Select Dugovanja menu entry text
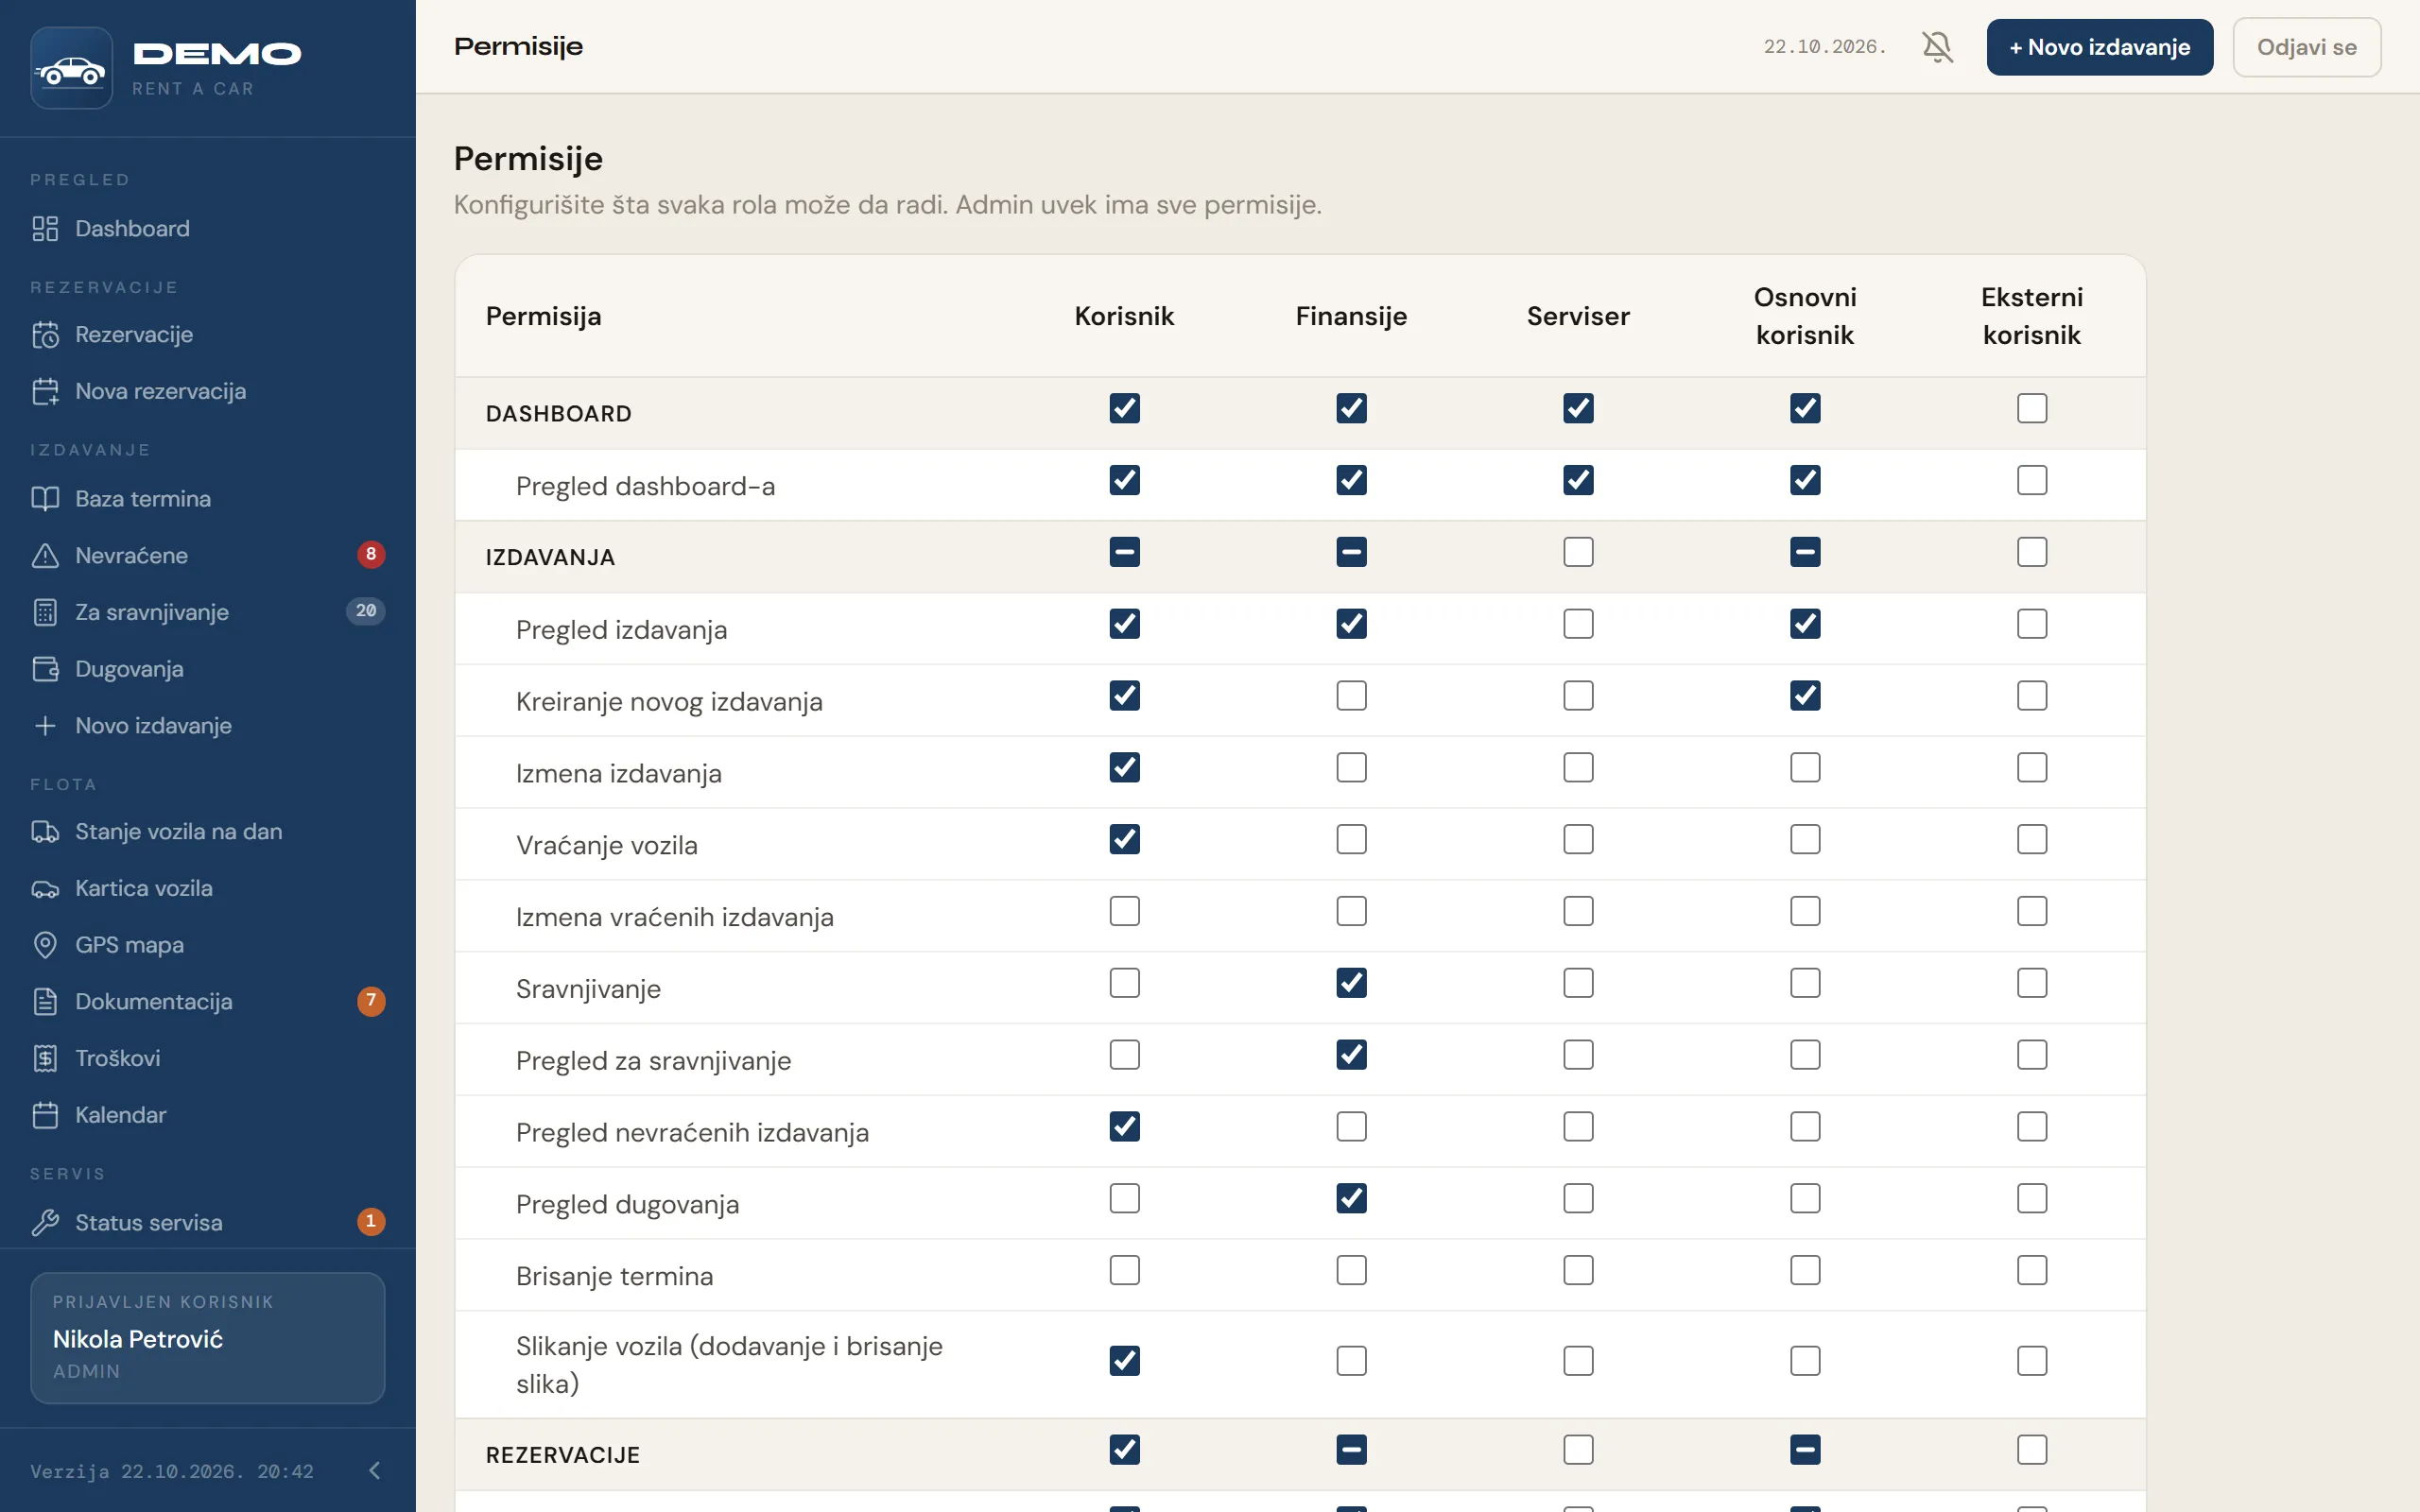The image size is (2420, 1512). 129,669
